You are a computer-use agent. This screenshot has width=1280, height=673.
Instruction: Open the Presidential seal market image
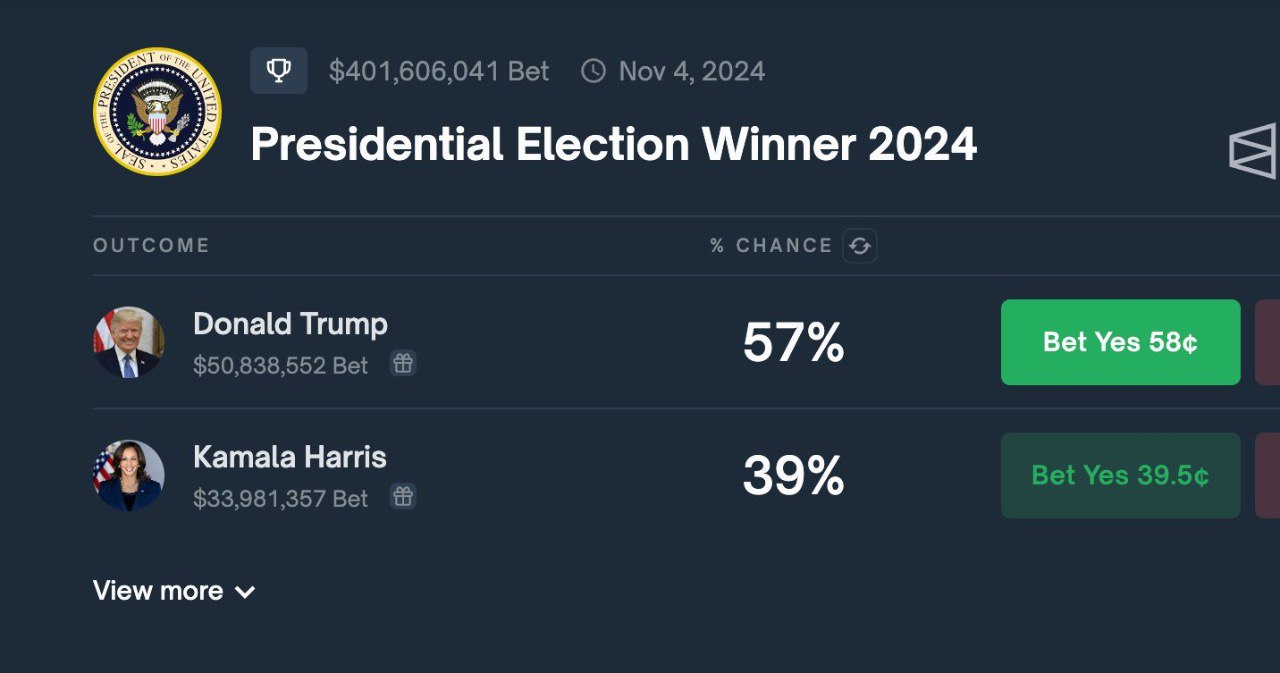[x=157, y=111]
